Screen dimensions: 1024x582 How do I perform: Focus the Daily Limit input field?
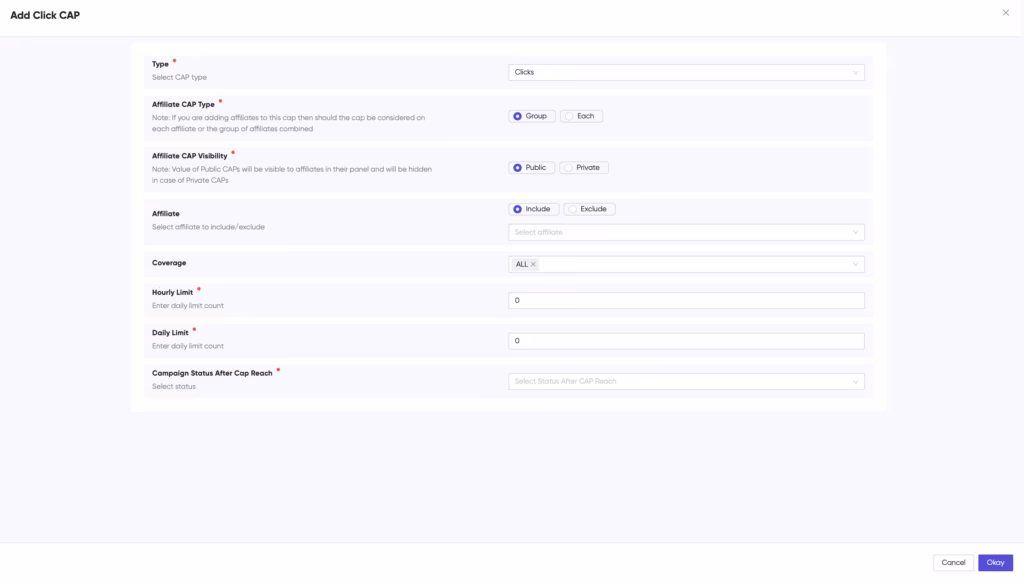(686, 341)
